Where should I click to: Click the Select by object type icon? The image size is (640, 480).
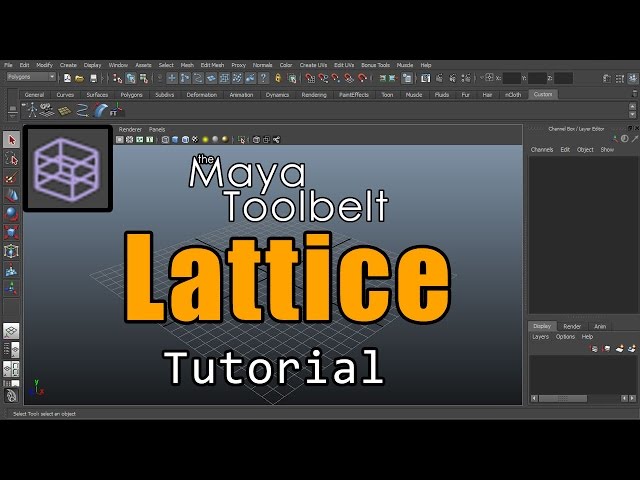pyautogui.click(x=131, y=78)
